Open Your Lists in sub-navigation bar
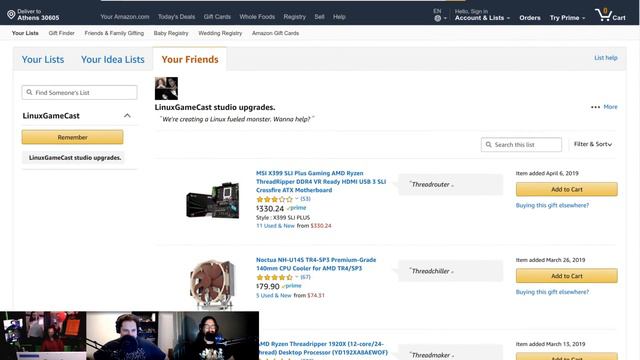640x360 pixels. pyautogui.click(x=25, y=33)
